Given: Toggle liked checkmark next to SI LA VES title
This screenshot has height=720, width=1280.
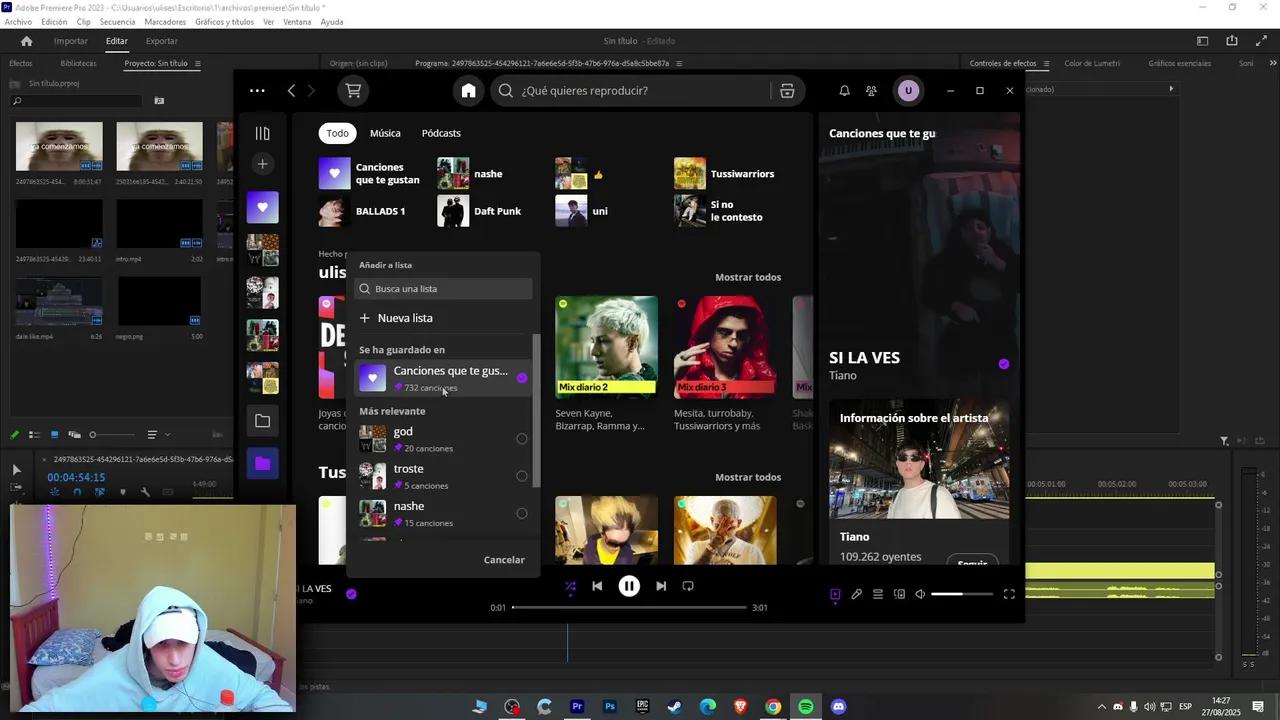Looking at the screenshot, I should coord(1004,364).
